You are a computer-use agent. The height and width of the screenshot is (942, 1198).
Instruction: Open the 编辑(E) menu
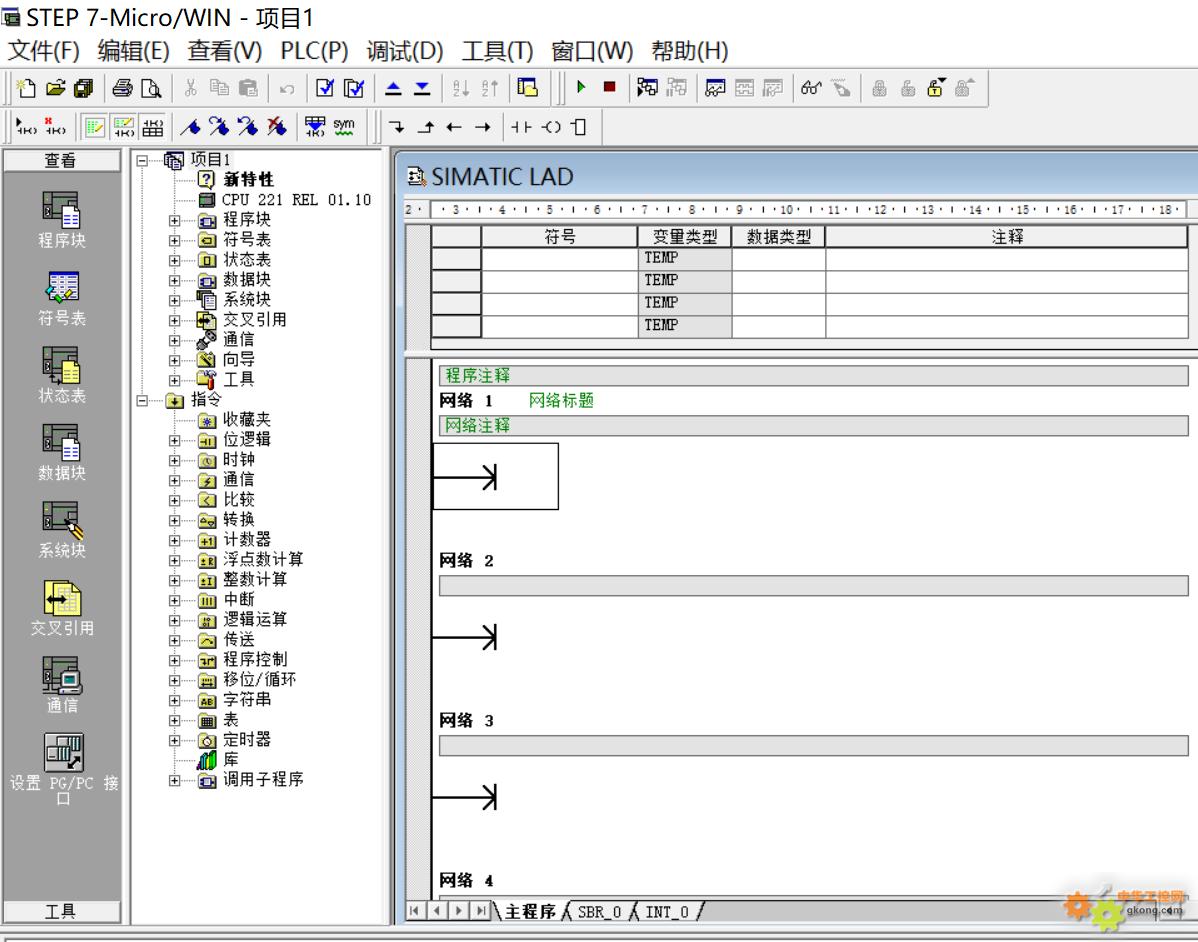pyautogui.click(x=134, y=51)
